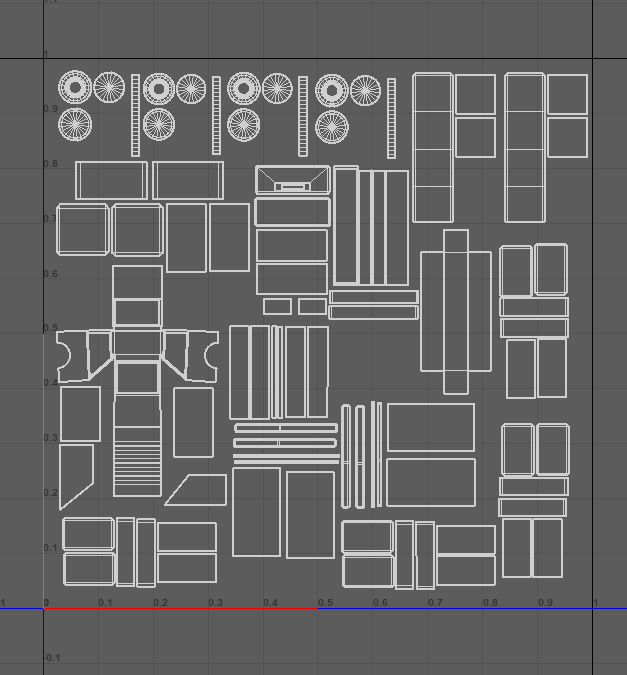Click the left shell with semicircular notch

(70, 357)
